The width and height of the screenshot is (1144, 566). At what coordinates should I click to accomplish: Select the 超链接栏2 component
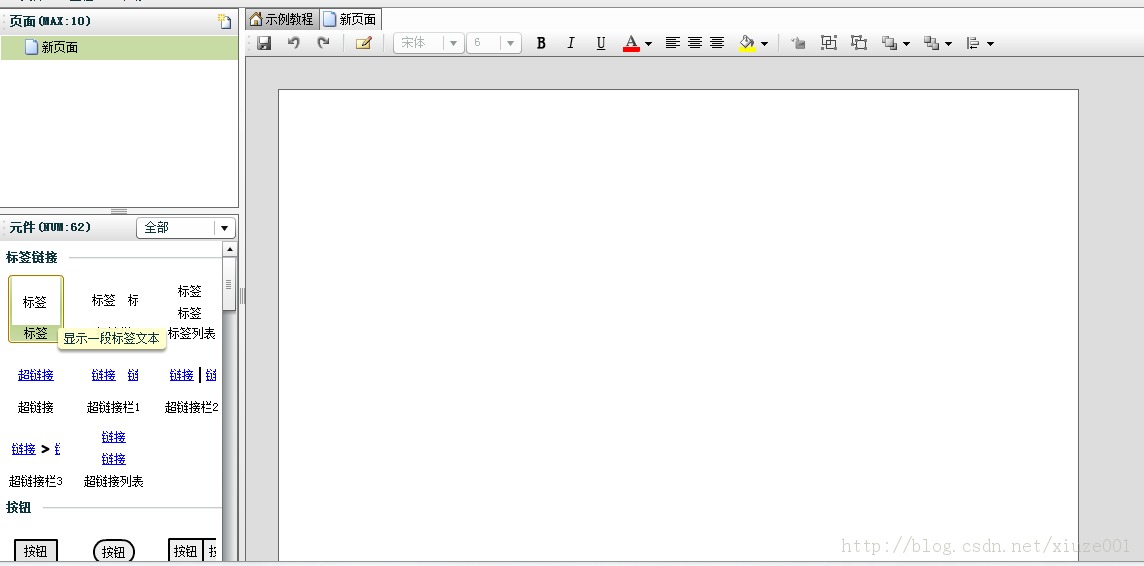tap(191, 389)
